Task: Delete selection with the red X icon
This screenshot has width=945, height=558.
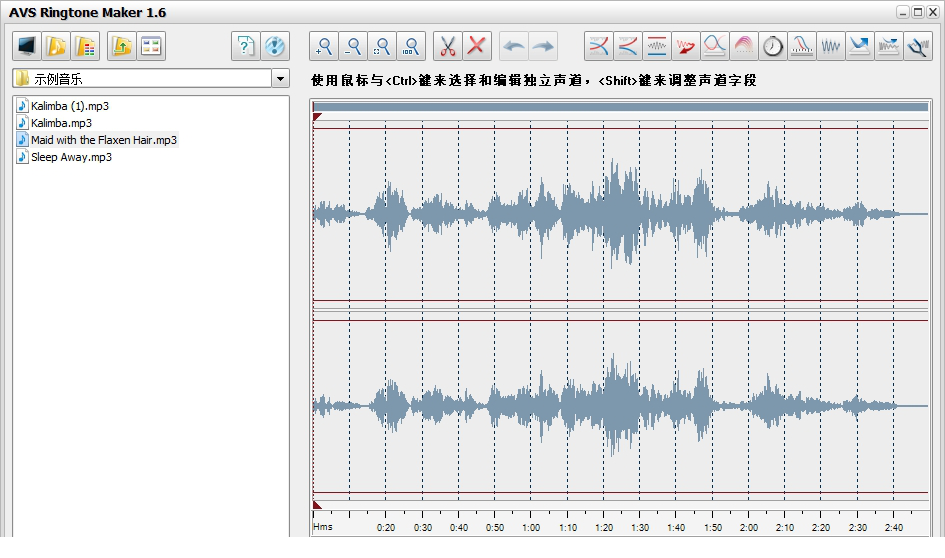Action: click(477, 46)
